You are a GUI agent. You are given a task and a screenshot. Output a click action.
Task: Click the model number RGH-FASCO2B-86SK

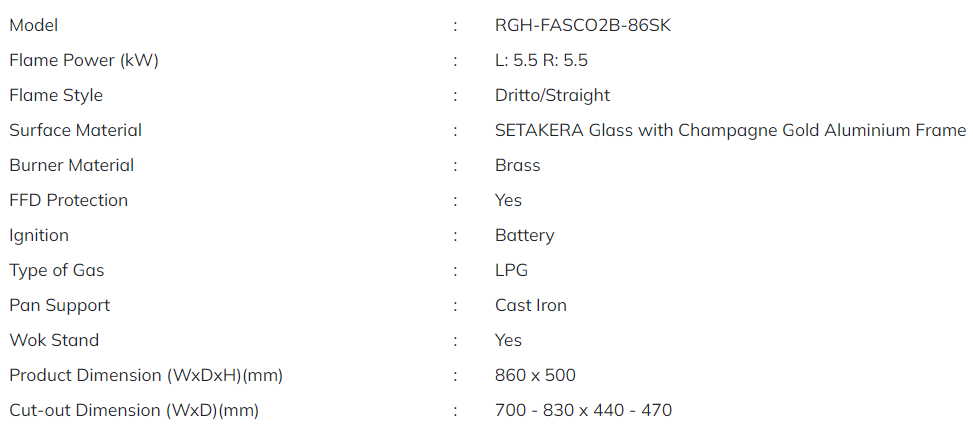[x=583, y=25]
